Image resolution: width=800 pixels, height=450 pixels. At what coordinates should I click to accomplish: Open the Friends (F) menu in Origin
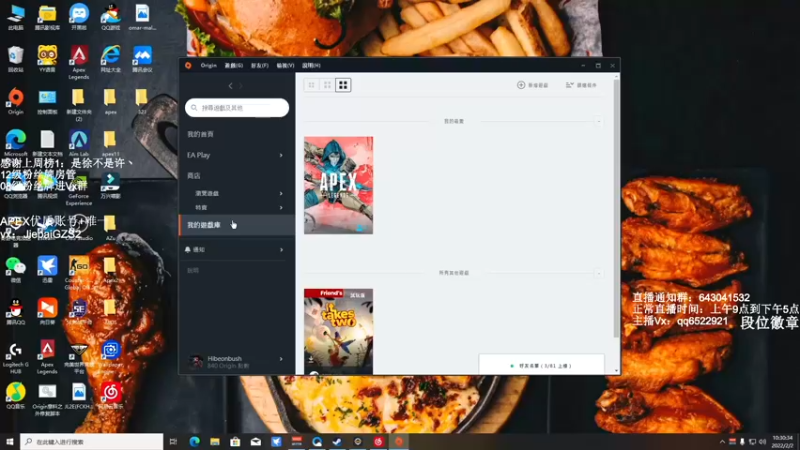coord(259,65)
